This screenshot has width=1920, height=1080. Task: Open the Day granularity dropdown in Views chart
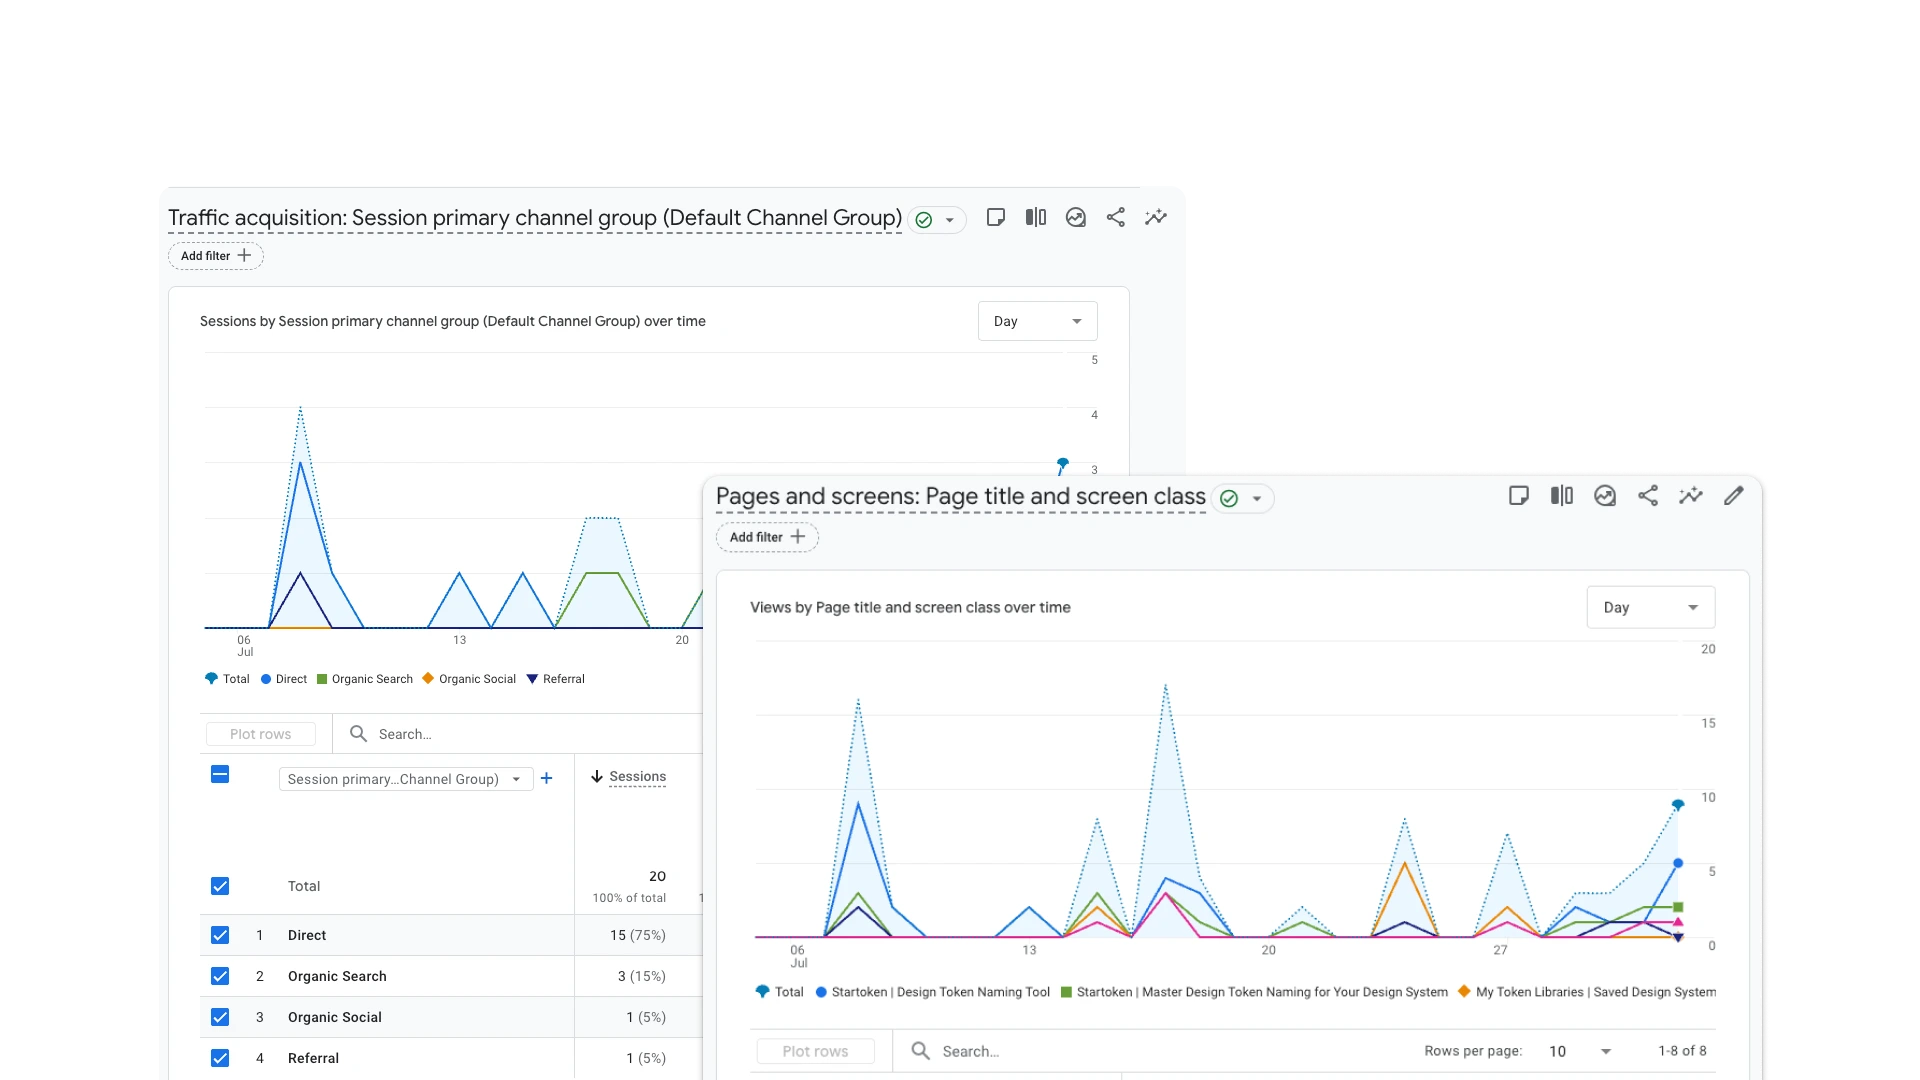(x=1650, y=607)
